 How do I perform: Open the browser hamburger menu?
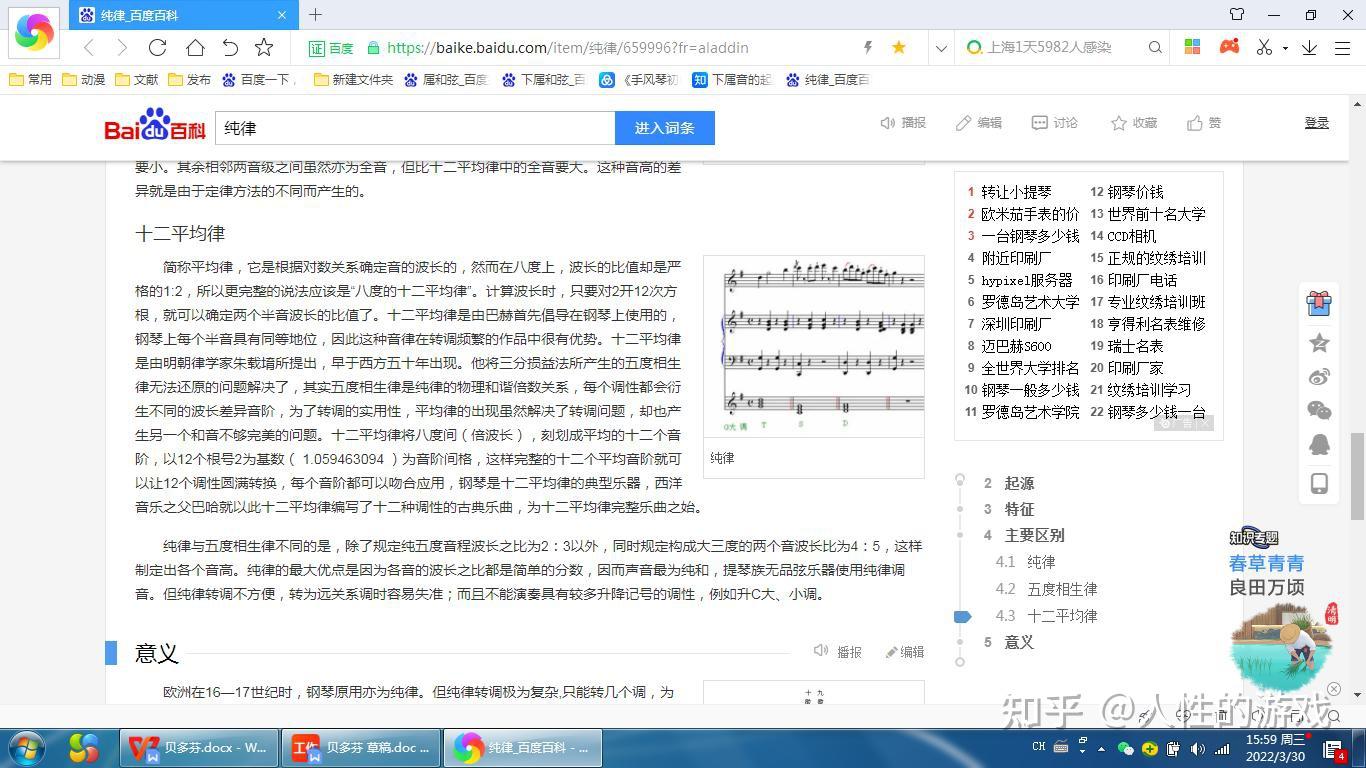1343,47
